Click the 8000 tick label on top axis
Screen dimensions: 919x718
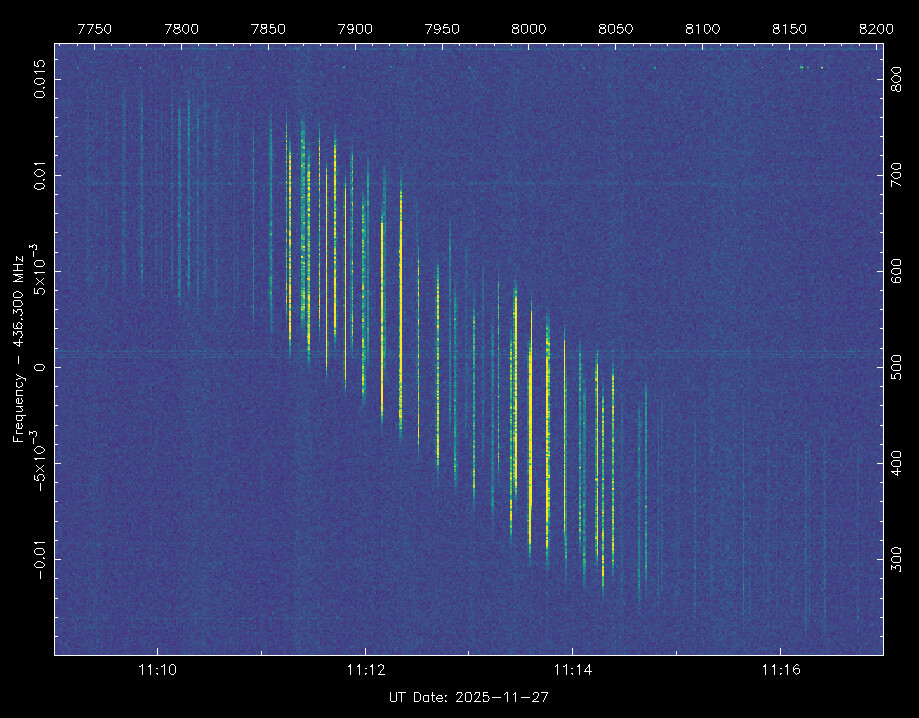(529, 30)
